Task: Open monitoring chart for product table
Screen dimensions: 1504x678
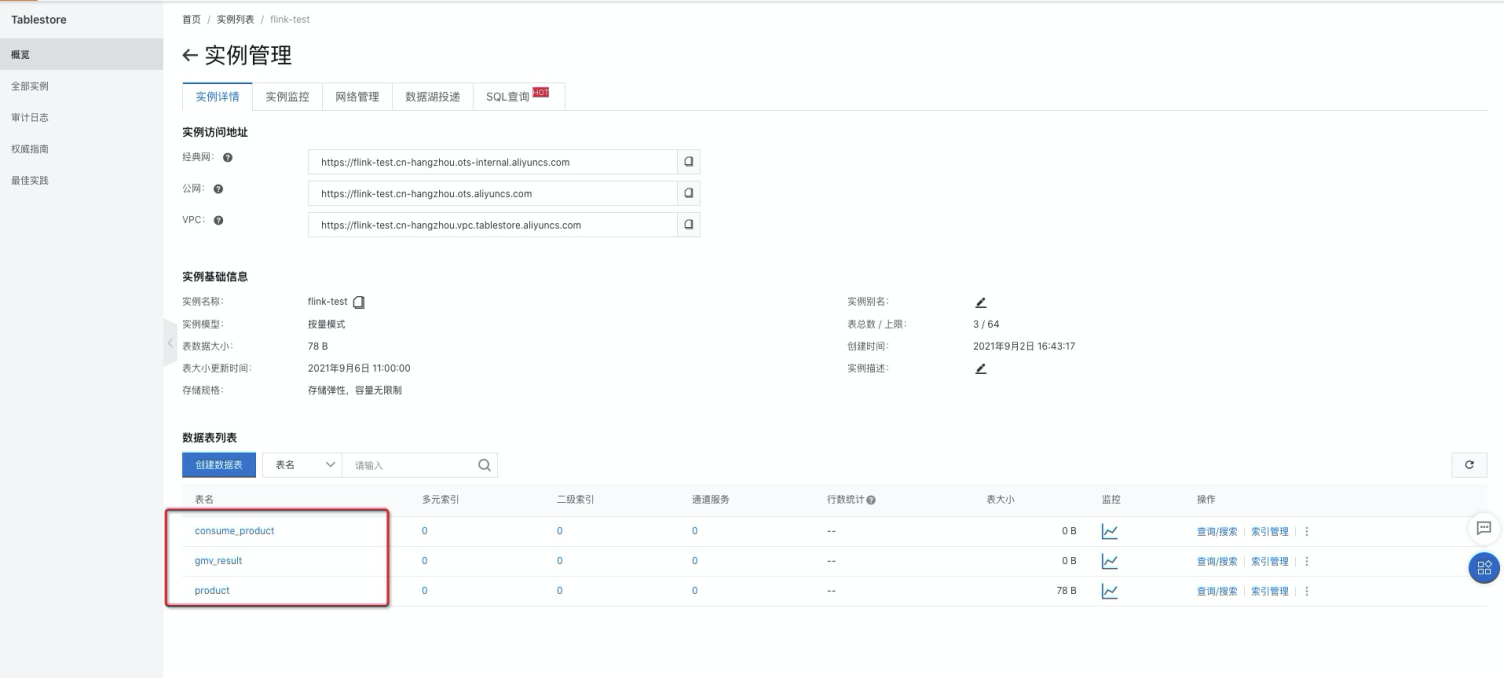Action: point(1109,591)
